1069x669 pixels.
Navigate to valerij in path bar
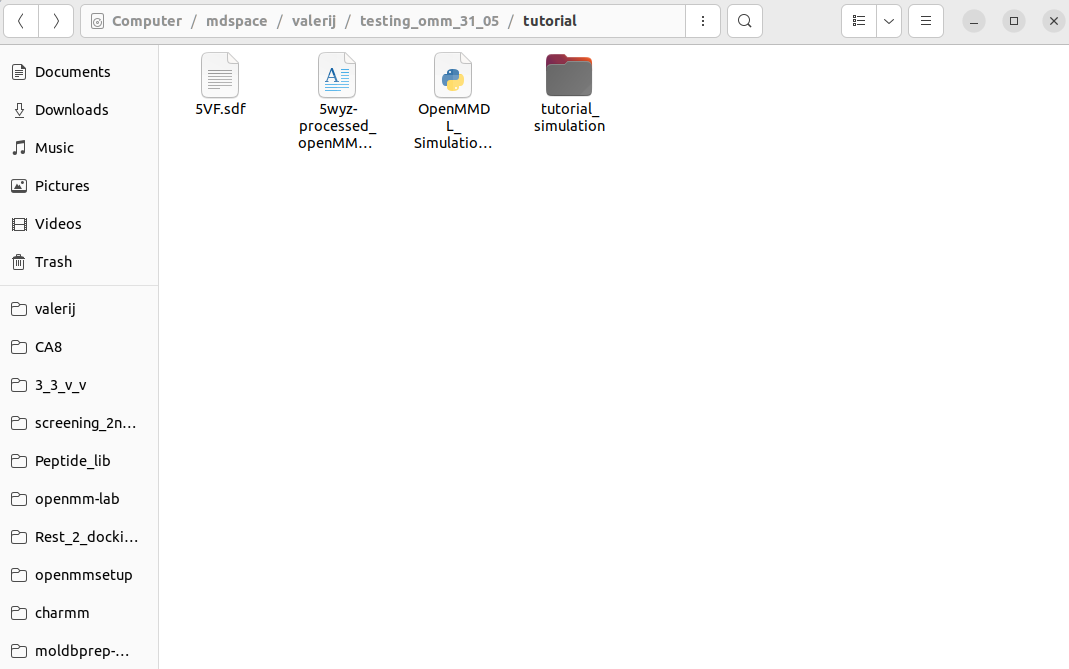click(x=314, y=21)
